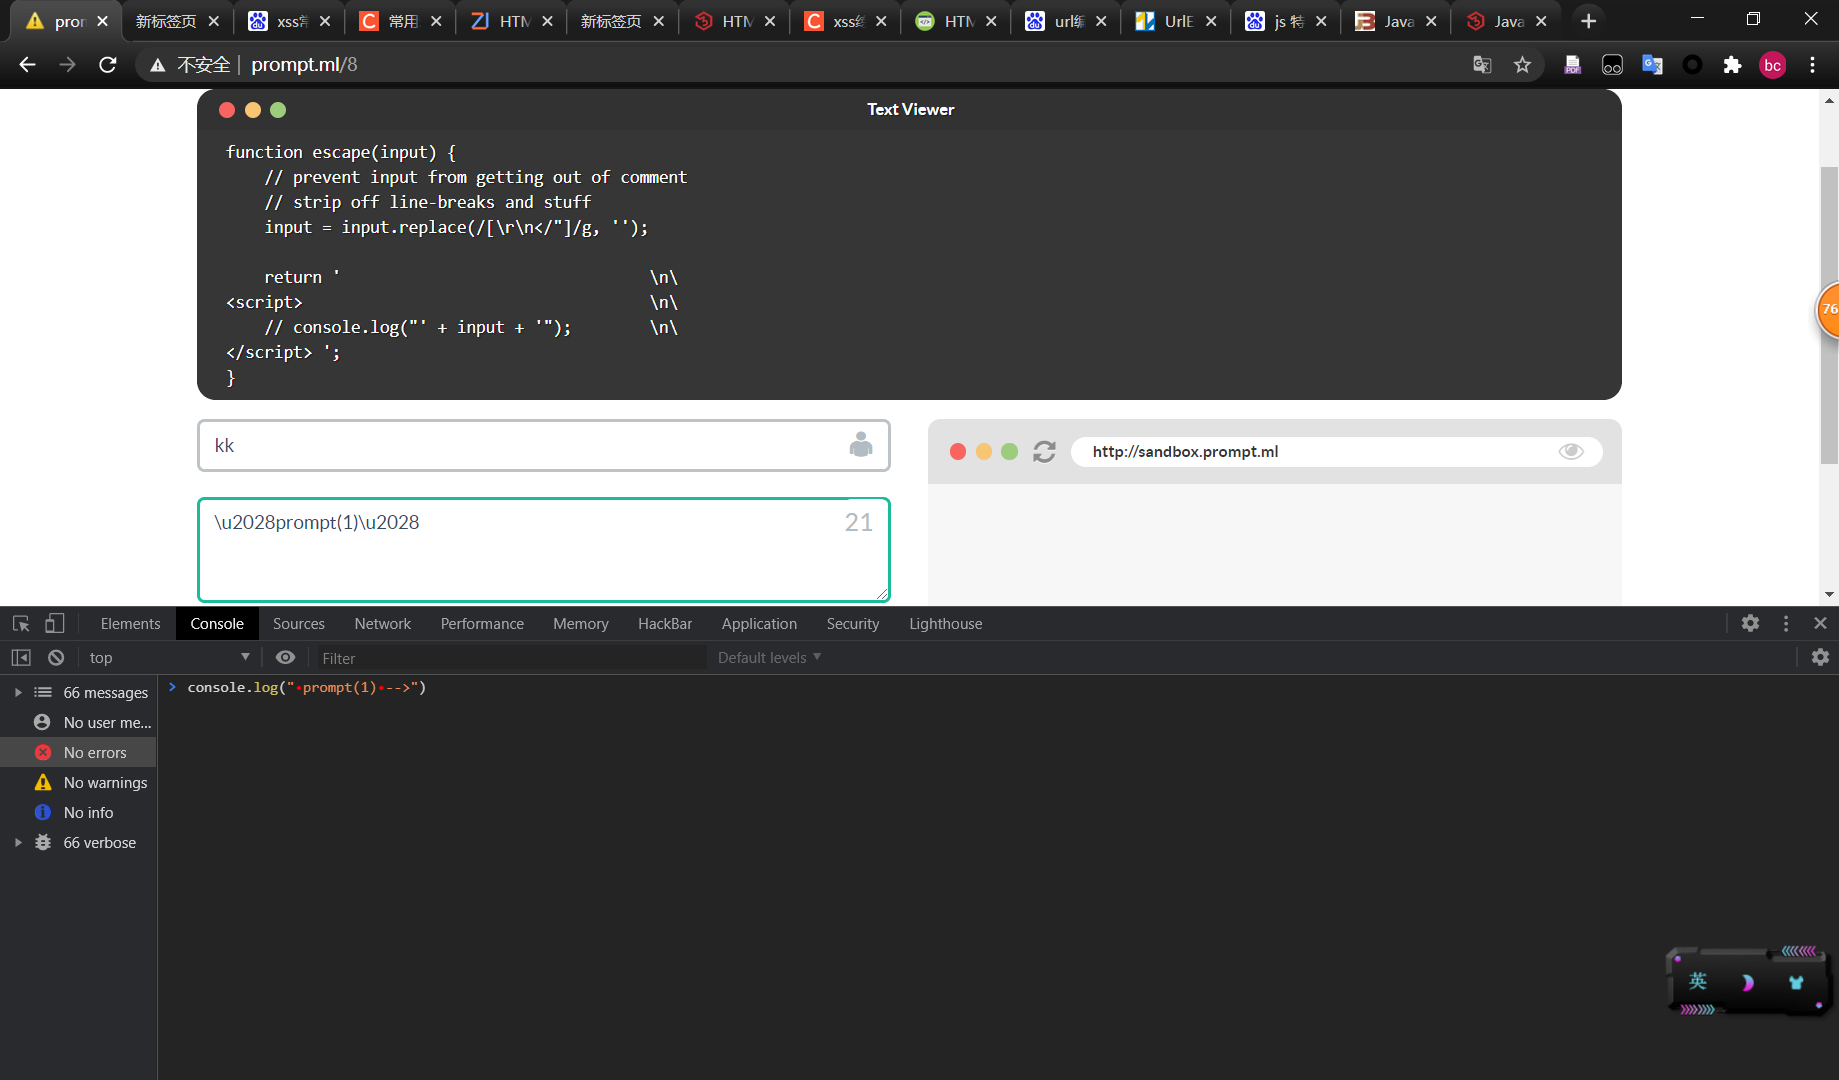Click the page vertical scrollbar
1839x1080 pixels.
[1829, 314]
